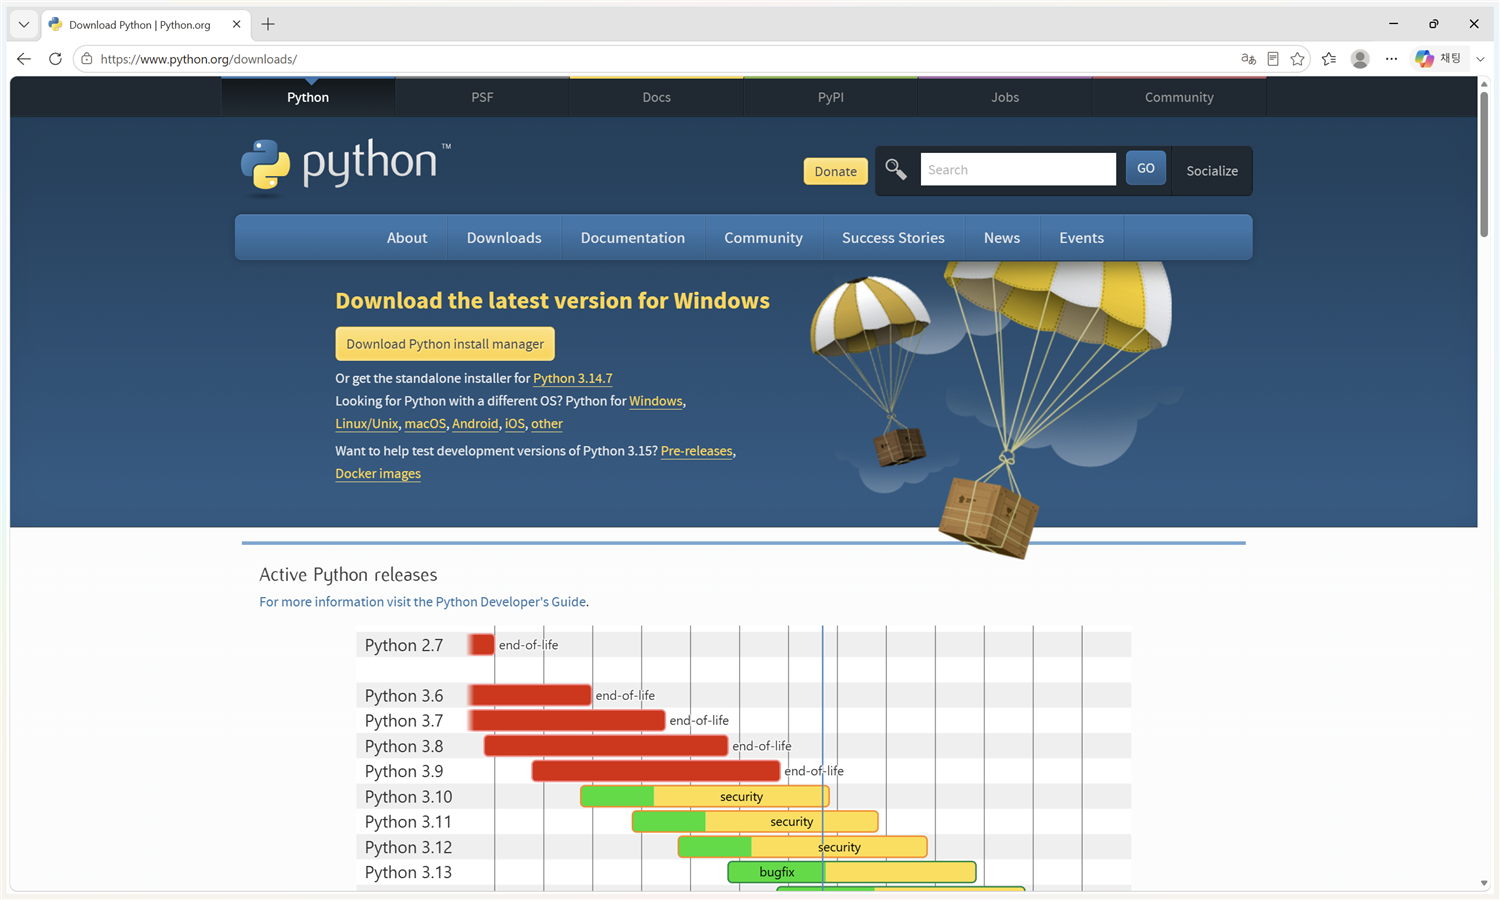Open the Python Developer's Guide link

coord(511,602)
